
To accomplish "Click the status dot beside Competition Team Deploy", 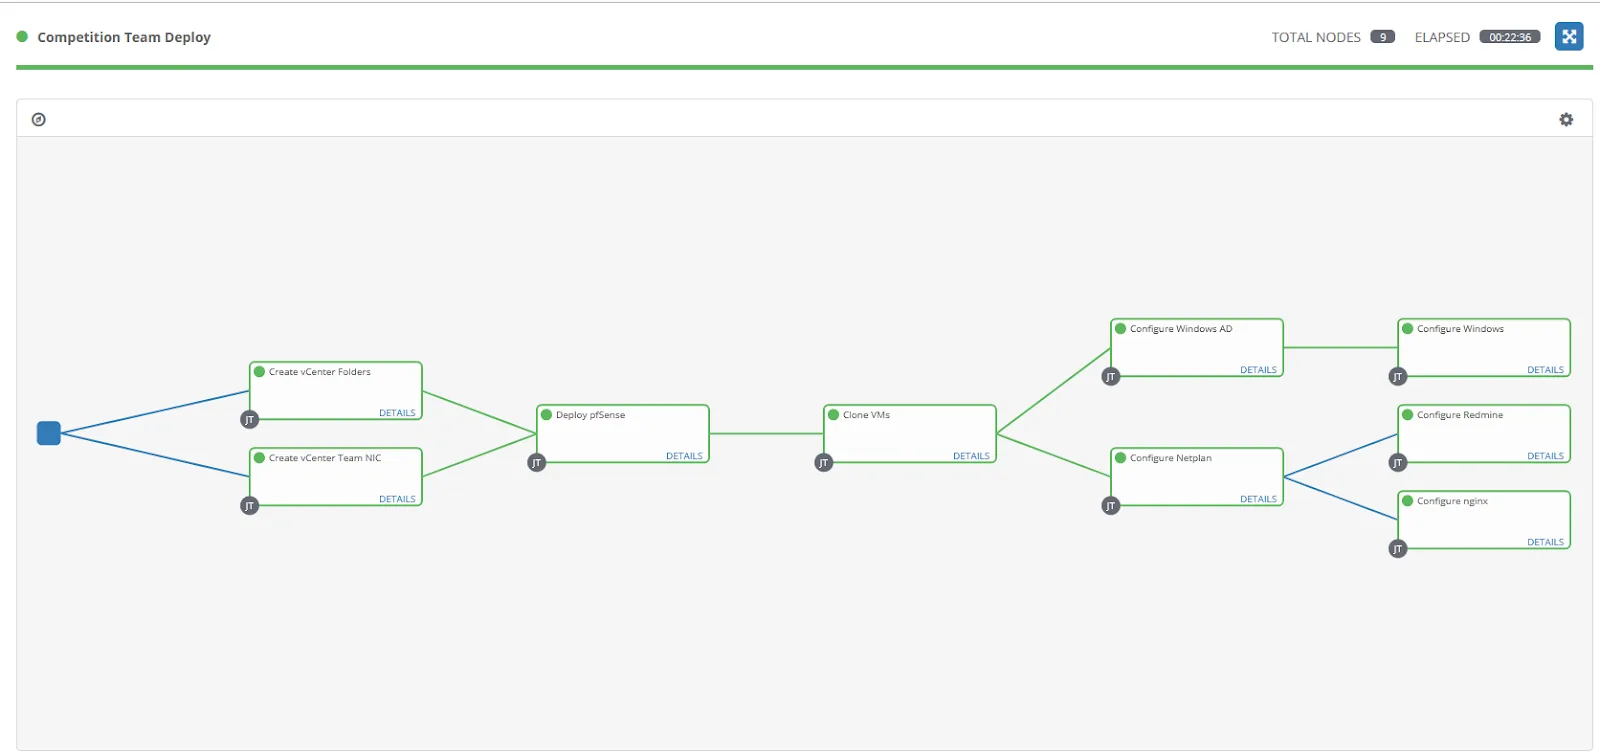I will click(23, 36).
